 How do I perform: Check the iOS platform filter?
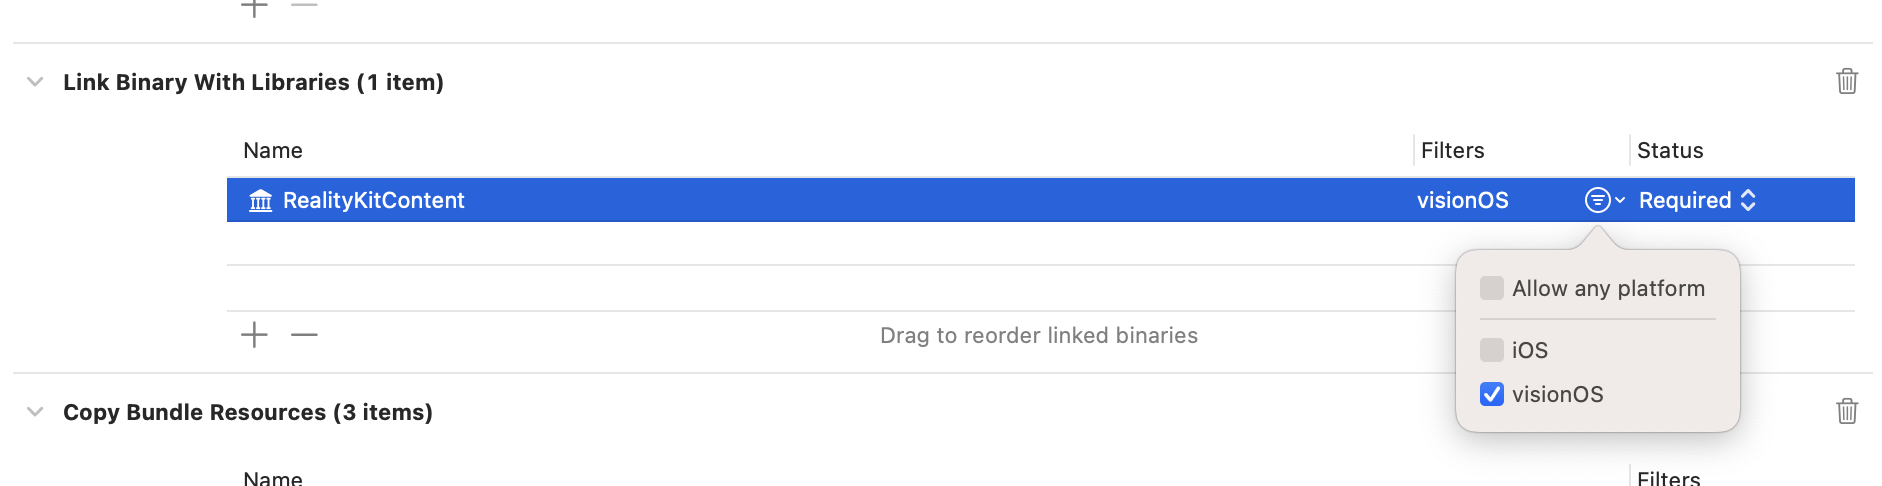(1491, 350)
